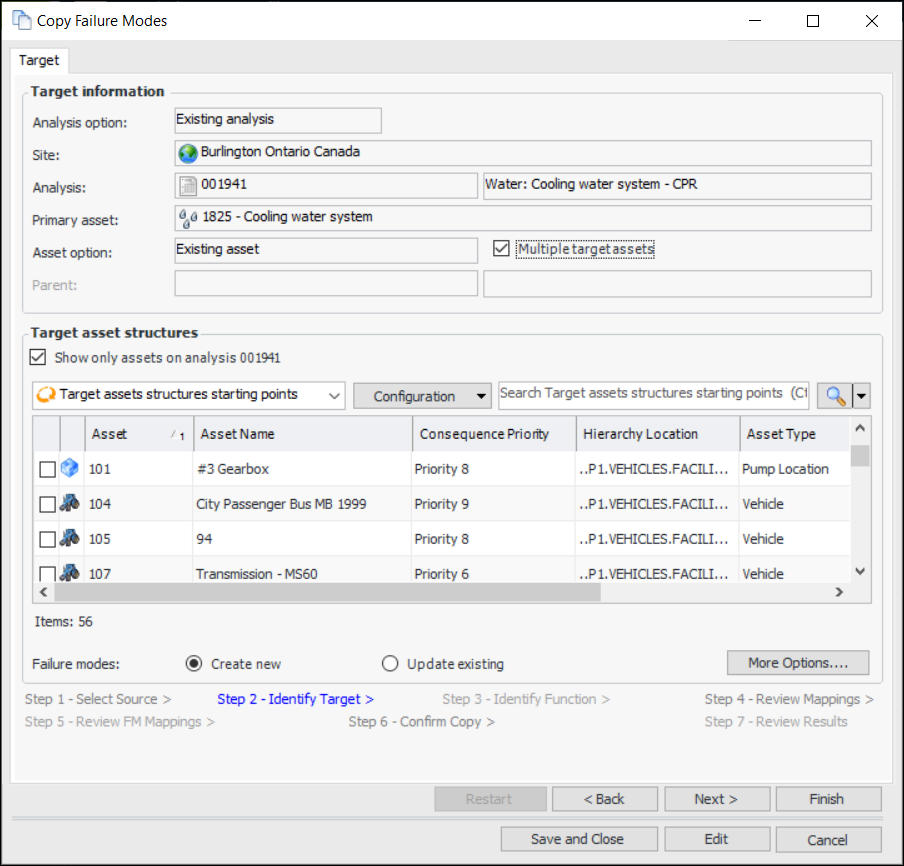Click the Copy Failure Modes title icon

point(21,21)
